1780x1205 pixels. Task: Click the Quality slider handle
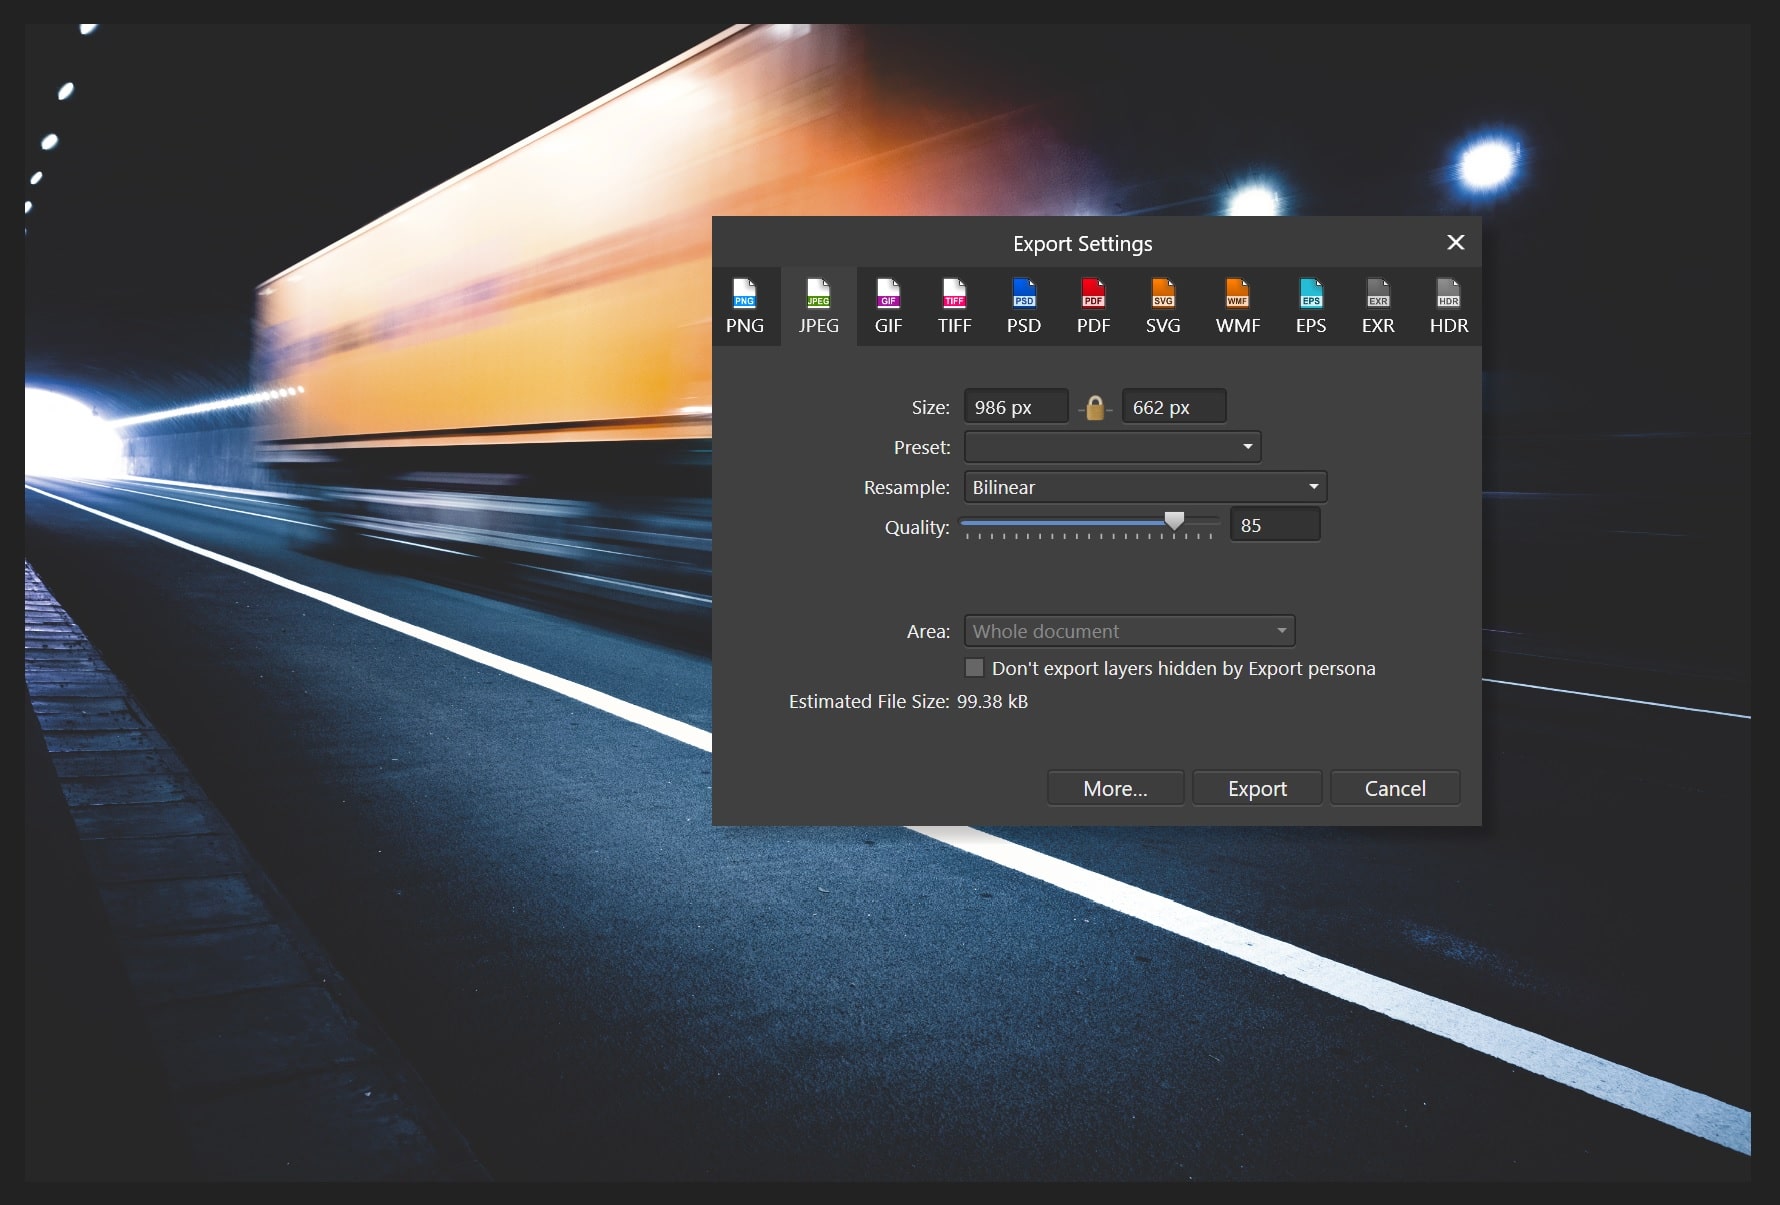pyautogui.click(x=1175, y=521)
